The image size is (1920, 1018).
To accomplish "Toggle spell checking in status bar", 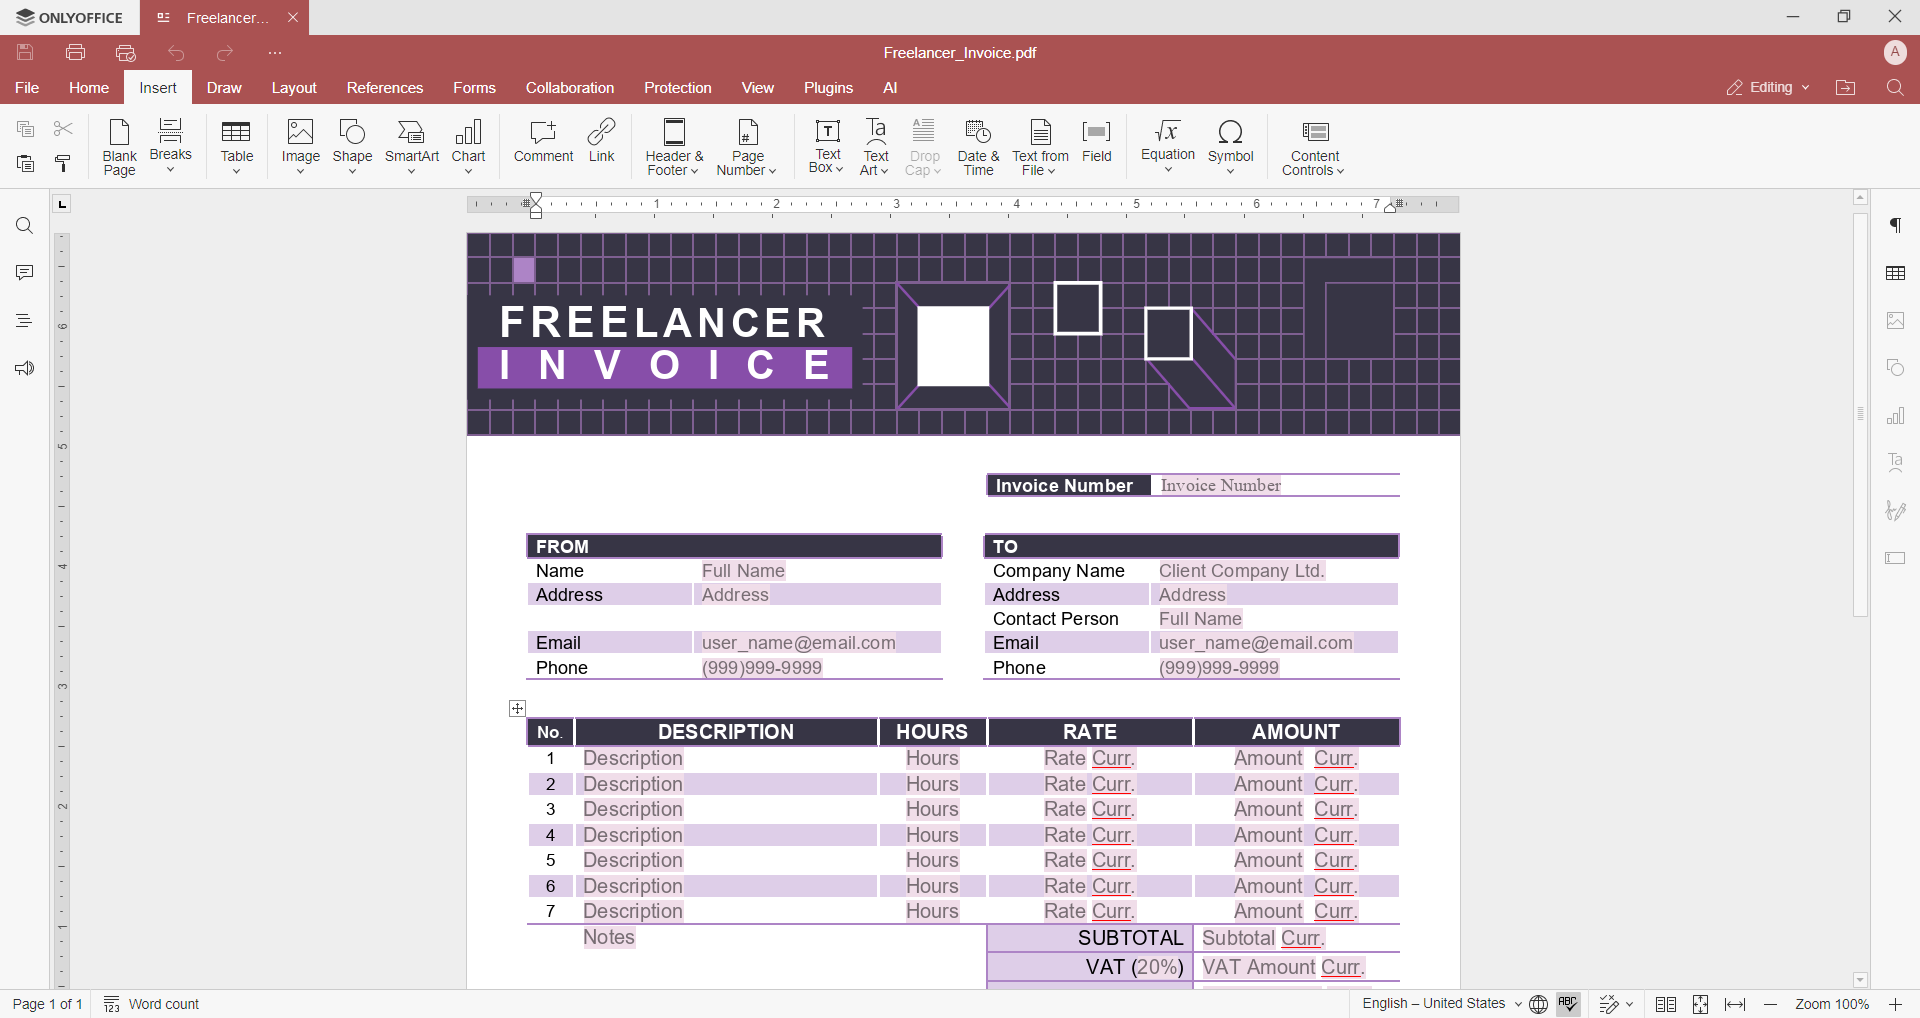I will point(1568,1004).
